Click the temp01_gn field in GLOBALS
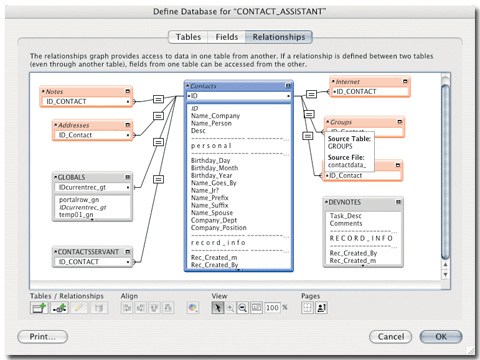The width and height of the screenshot is (480, 360). 76,215
